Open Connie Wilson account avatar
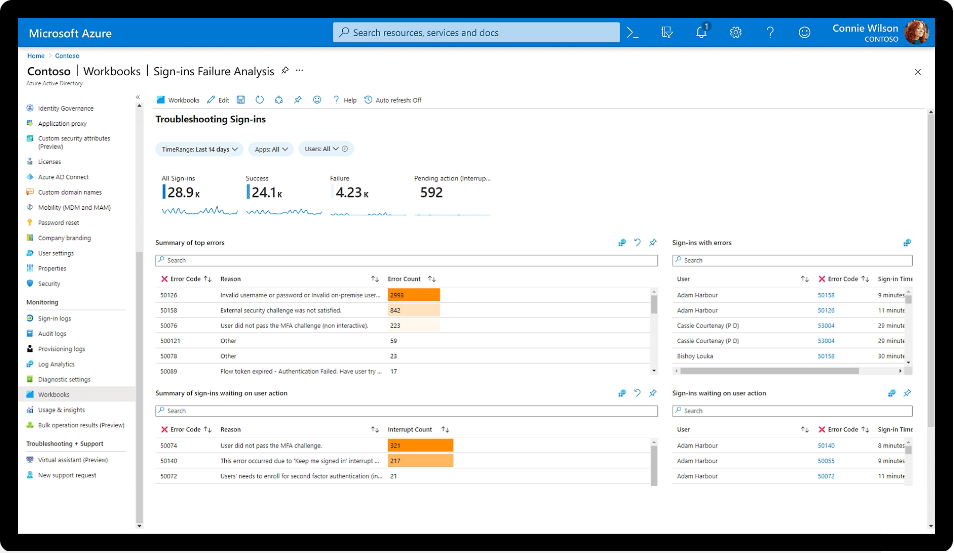 coord(916,33)
